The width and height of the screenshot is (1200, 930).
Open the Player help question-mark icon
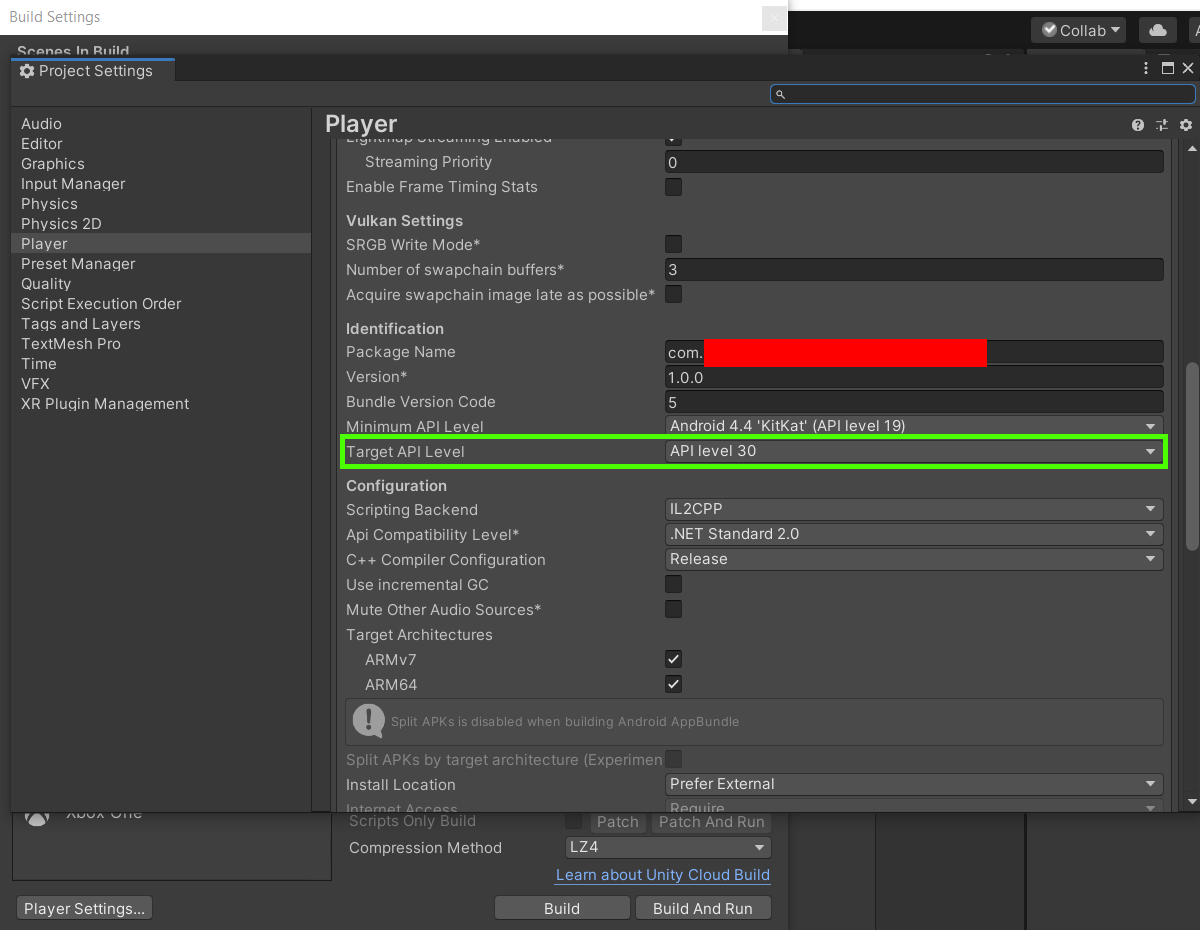[x=1138, y=125]
